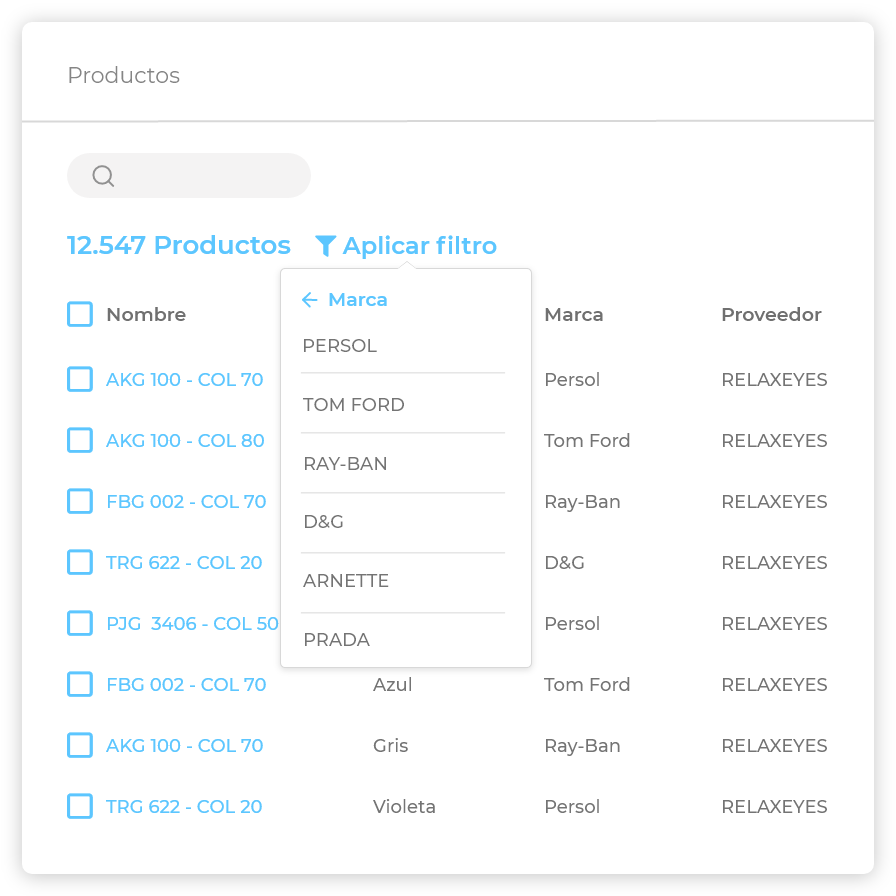Click the PJG 3406 - COL 50 link
Viewport: 896px width, 896px height.
(x=192, y=624)
